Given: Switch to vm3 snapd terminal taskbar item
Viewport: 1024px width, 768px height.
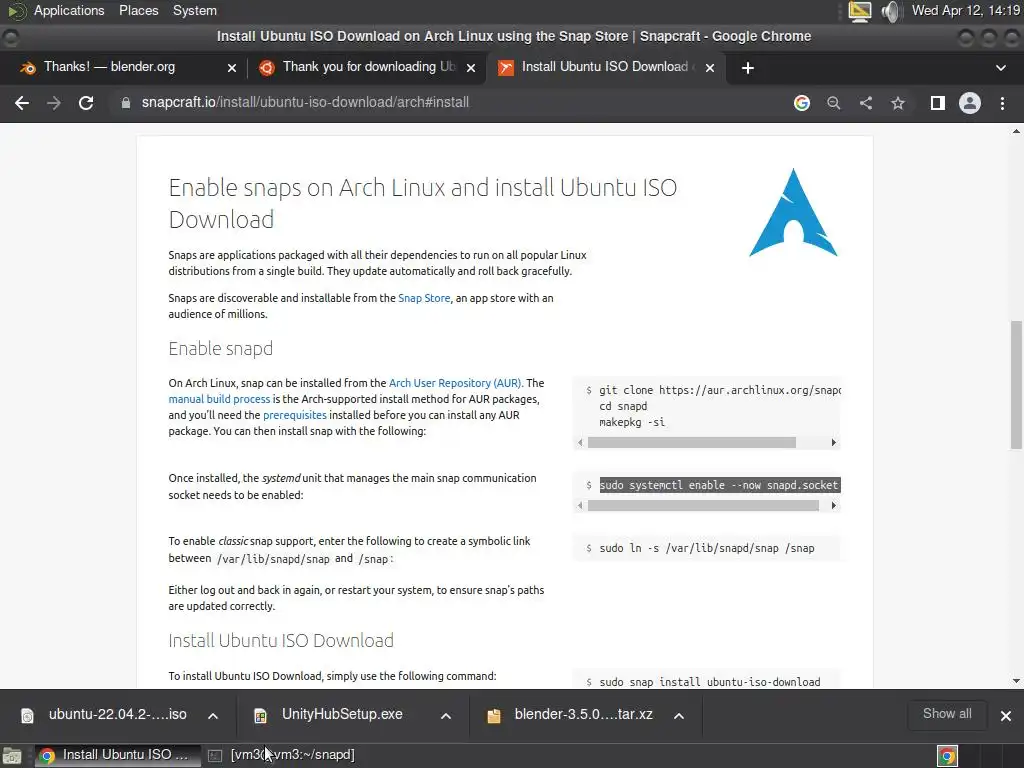Looking at the screenshot, I should click(x=282, y=755).
